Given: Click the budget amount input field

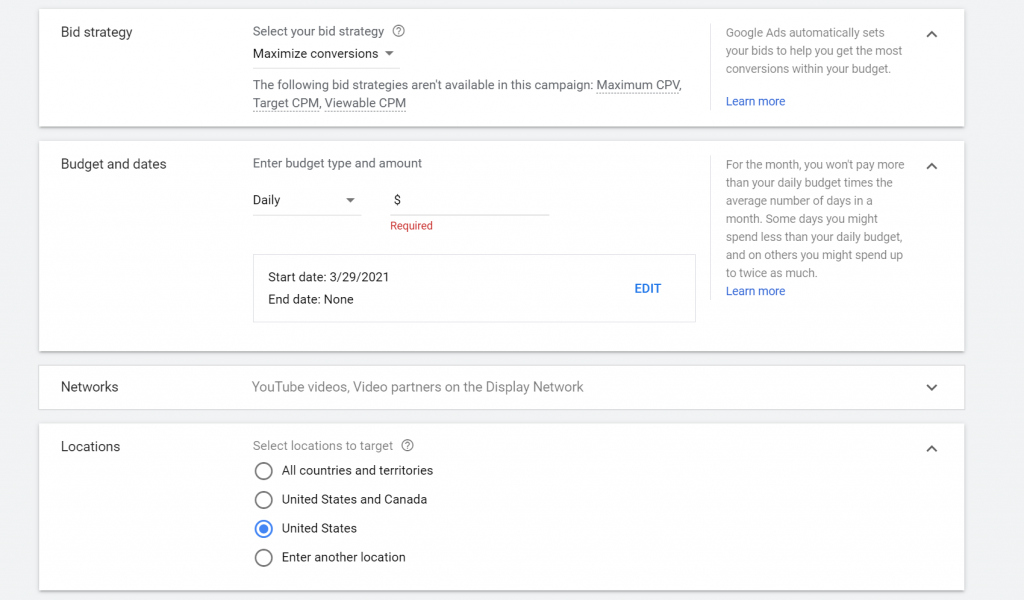Looking at the screenshot, I should click(470, 200).
